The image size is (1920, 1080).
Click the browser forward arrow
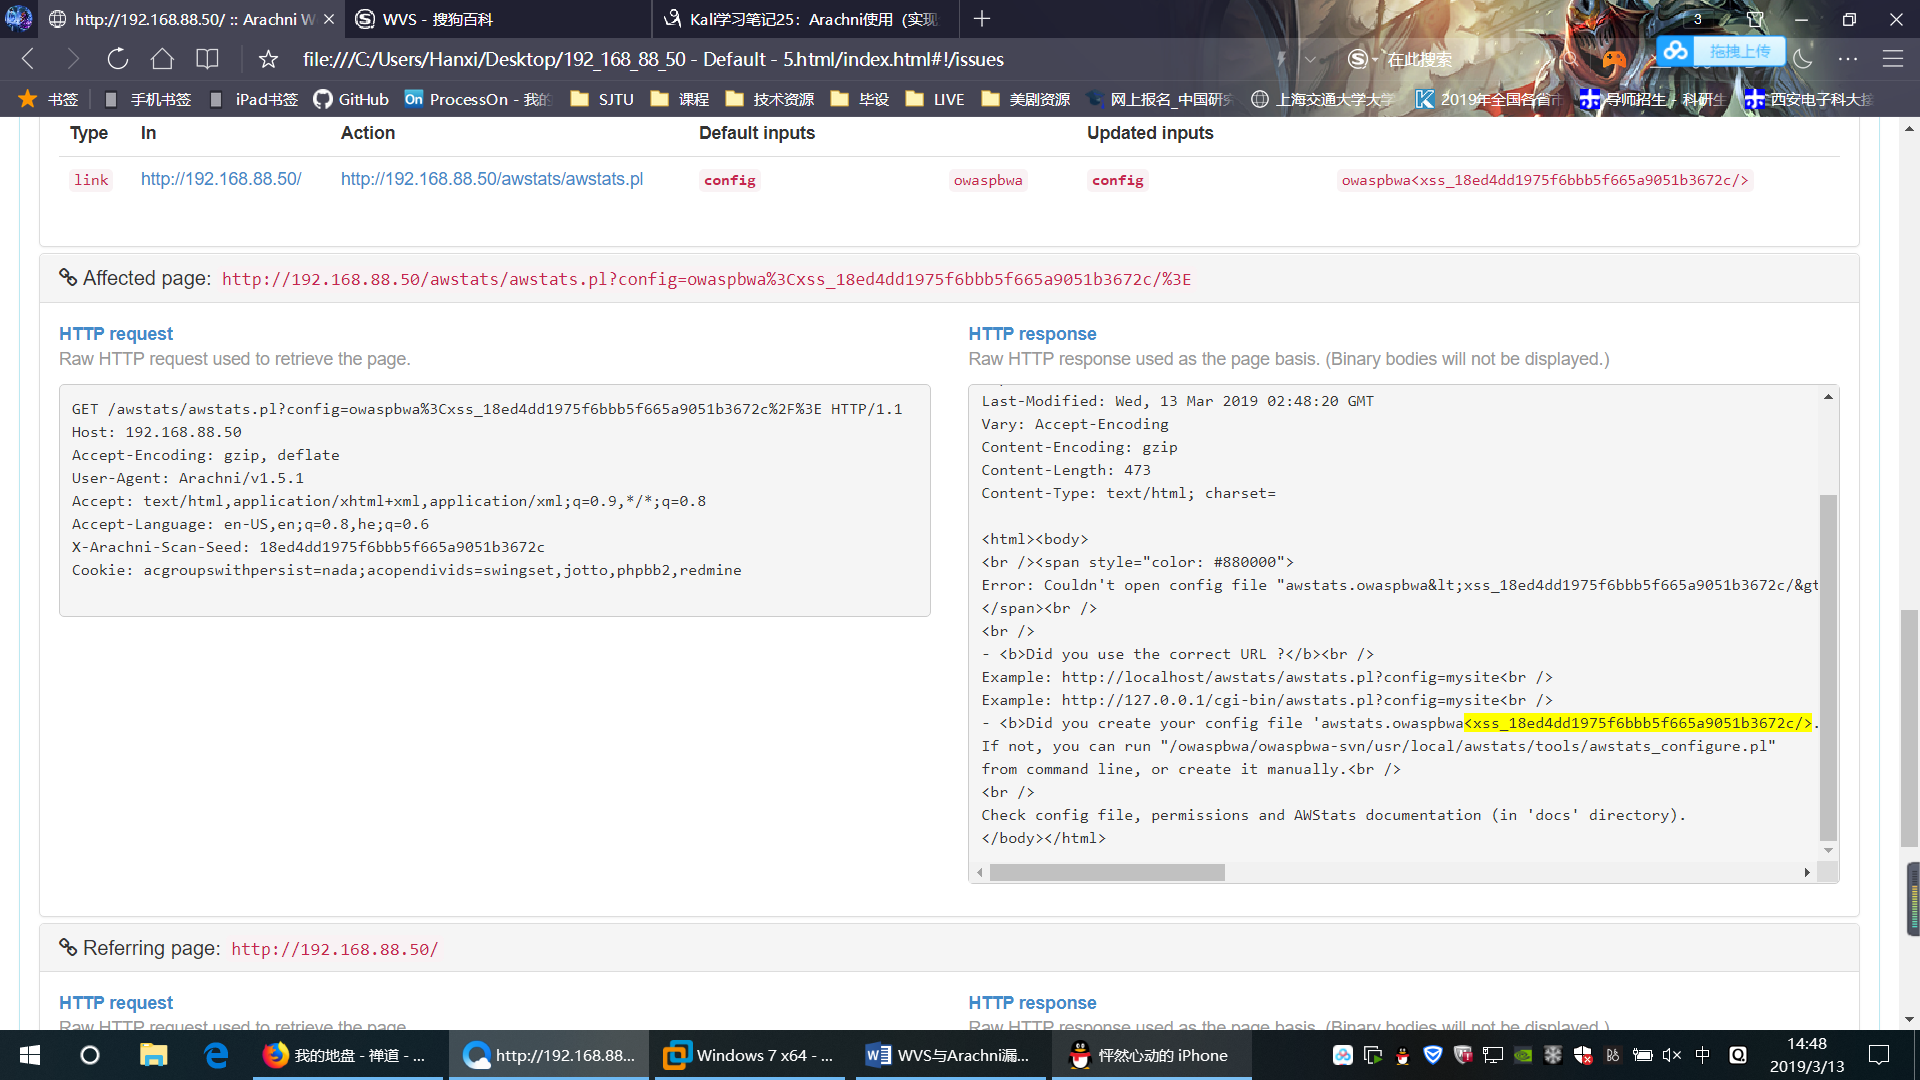pos(72,59)
